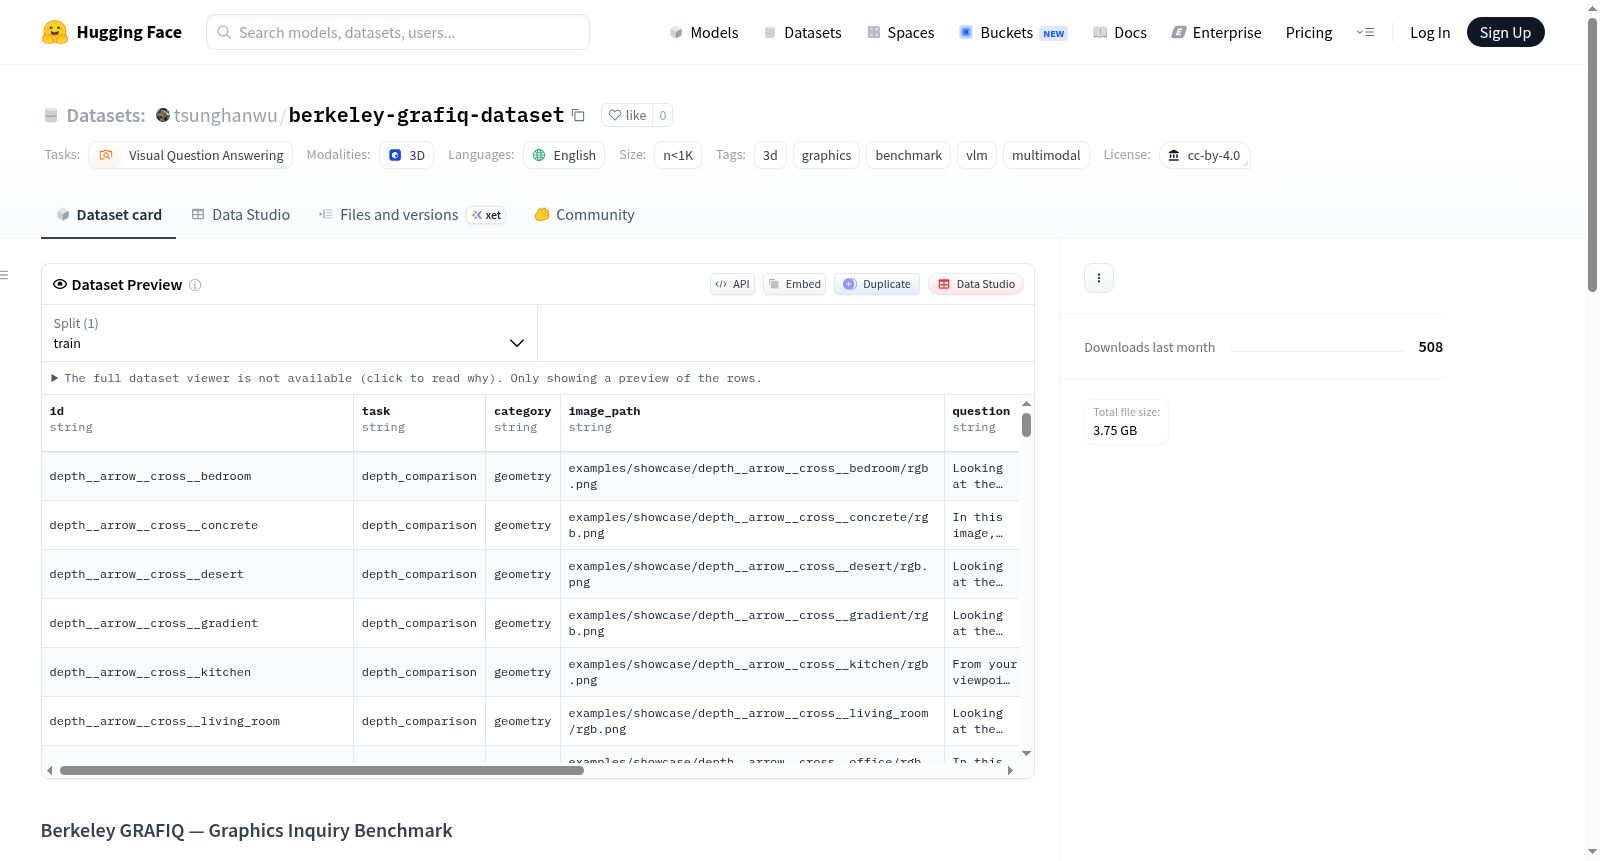Click the n<1K size tag
Screen dimensions: 1600x861
click(x=678, y=155)
